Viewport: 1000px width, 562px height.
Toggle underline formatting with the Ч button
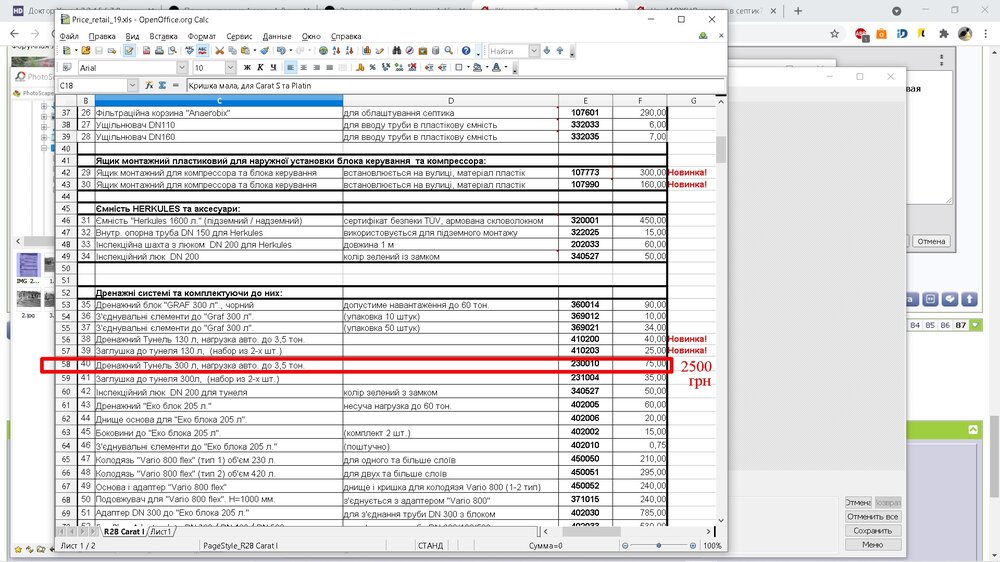coord(272,68)
